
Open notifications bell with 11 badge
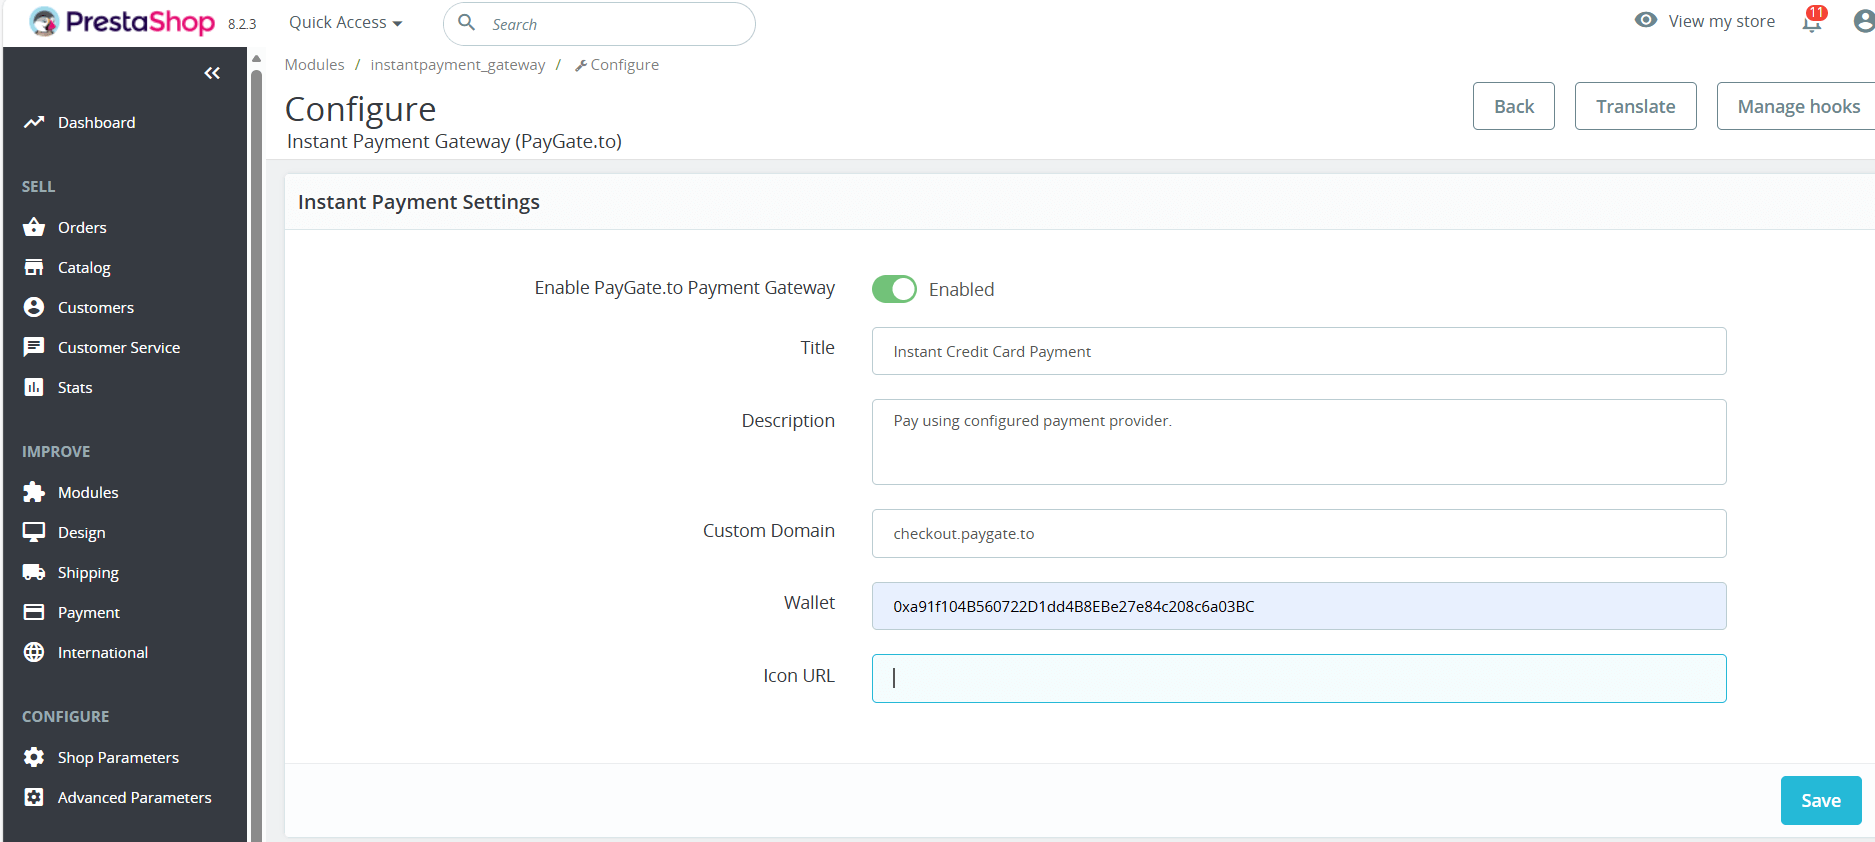pyautogui.click(x=1813, y=20)
